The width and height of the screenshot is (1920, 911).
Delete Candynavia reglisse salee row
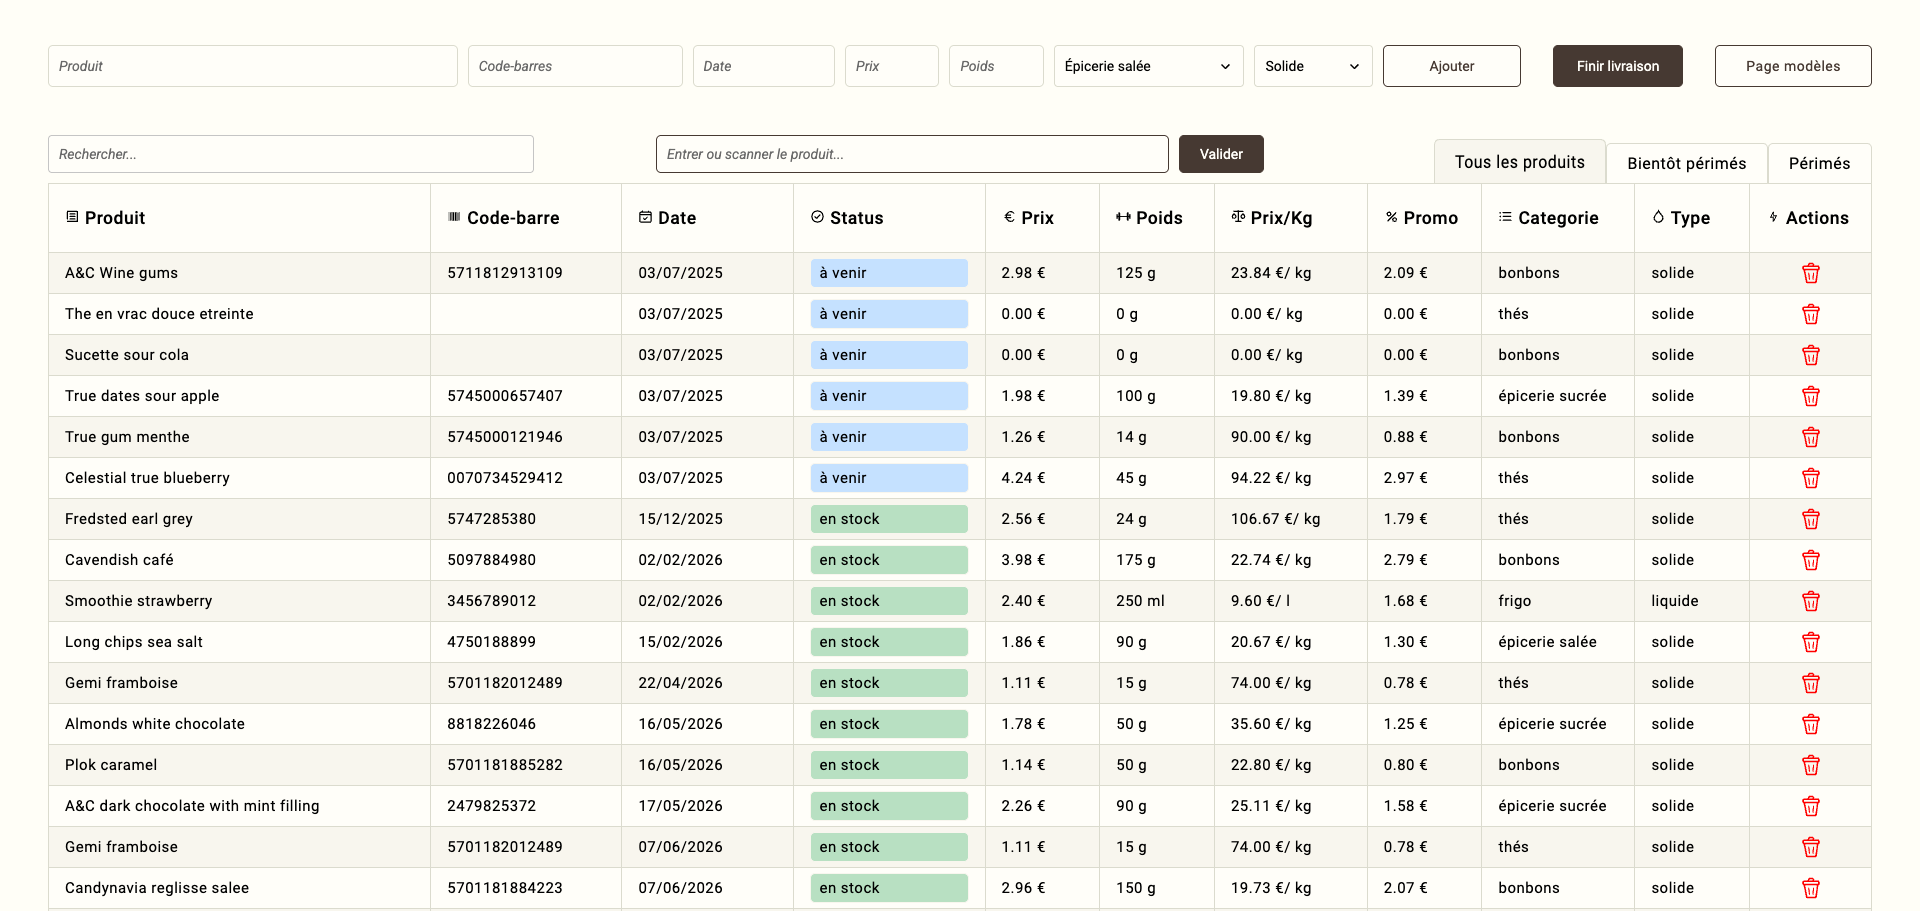pyautogui.click(x=1810, y=888)
